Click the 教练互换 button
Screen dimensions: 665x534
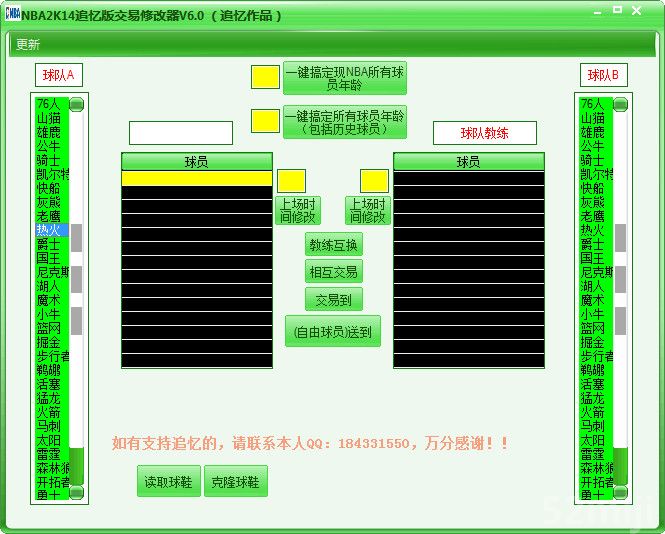point(334,245)
